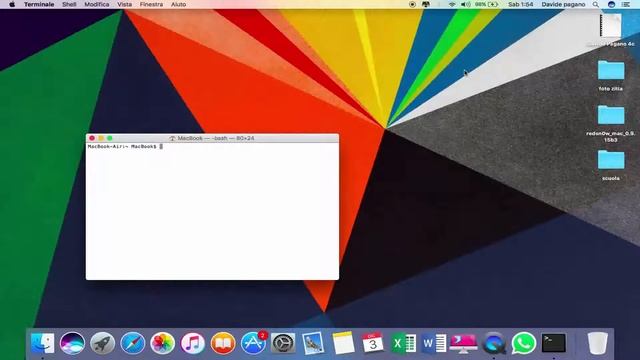Screen dimensions: 640x360
Task: Click the volume speaker icon
Action: coord(466,4)
